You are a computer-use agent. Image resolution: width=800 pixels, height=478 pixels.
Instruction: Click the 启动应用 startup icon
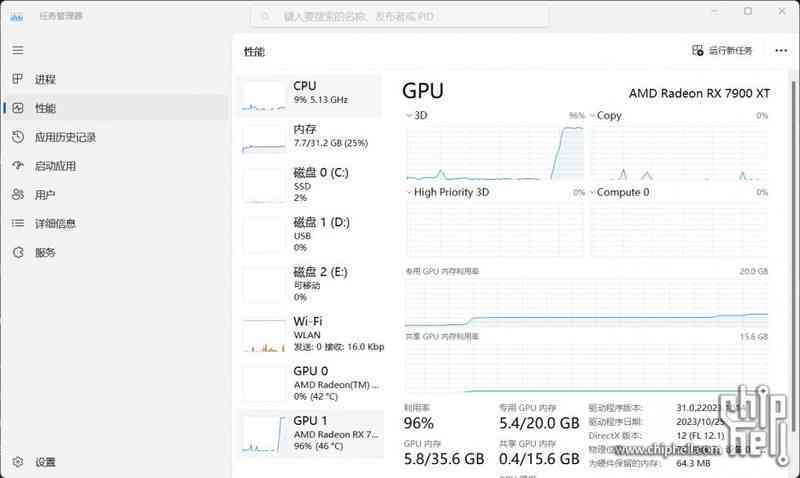[18, 166]
